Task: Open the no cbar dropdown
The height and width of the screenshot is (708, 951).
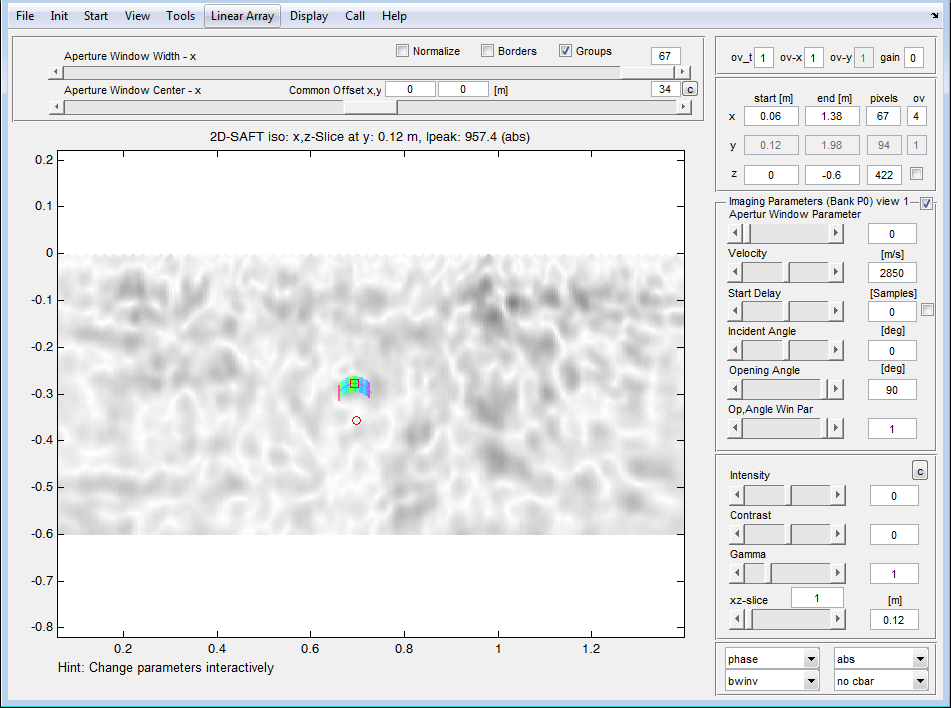Action: [881, 681]
